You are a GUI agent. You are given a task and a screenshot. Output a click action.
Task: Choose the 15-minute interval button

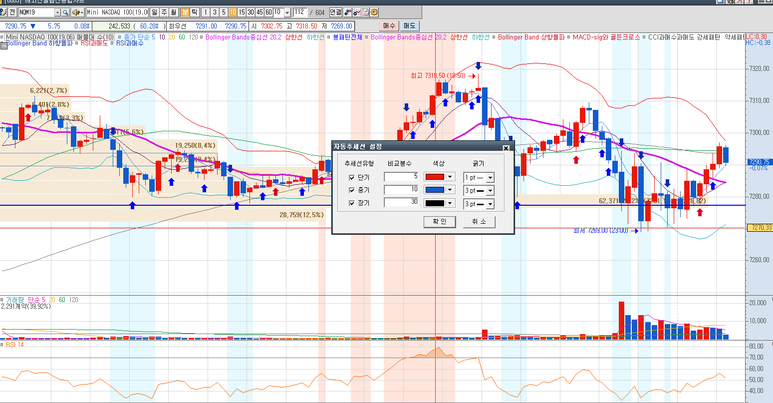(x=242, y=12)
